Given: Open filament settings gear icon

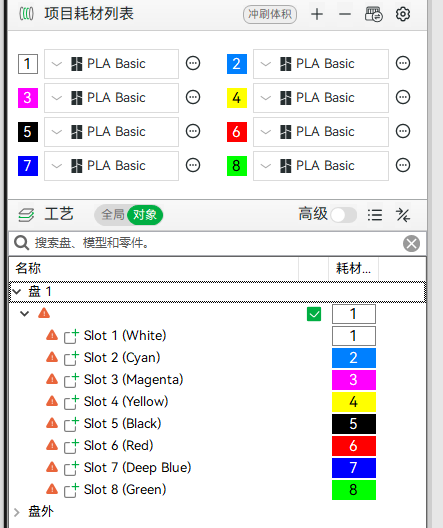Looking at the screenshot, I should click(x=403, y=14).
